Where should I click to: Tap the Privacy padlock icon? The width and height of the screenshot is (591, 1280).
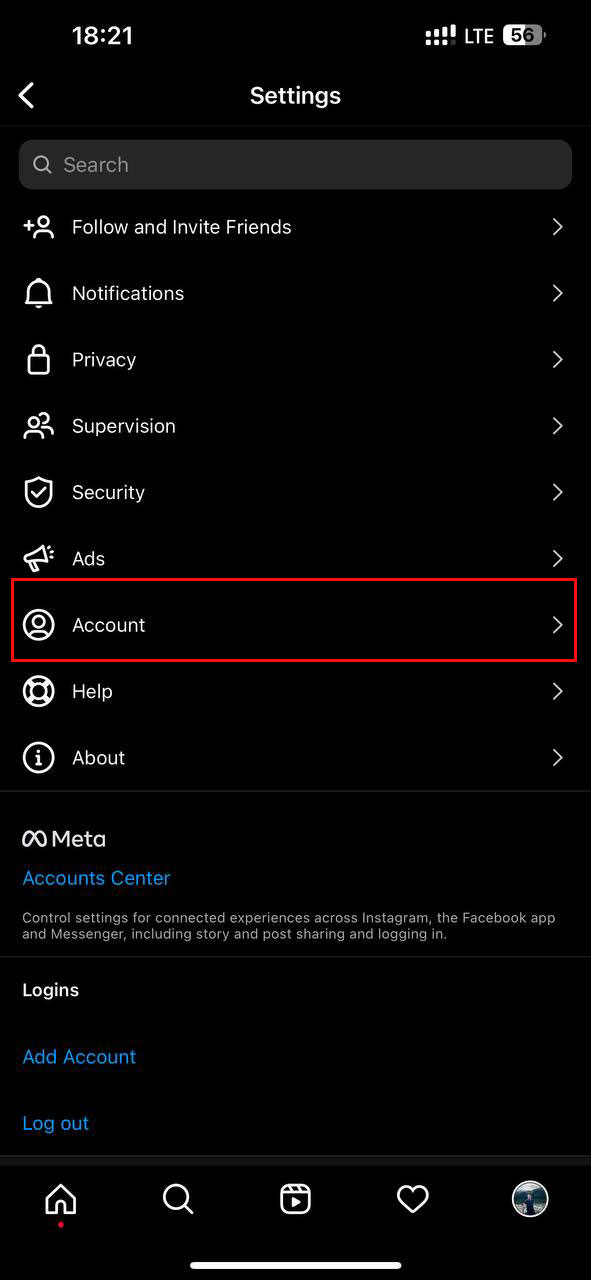point(38,359)
